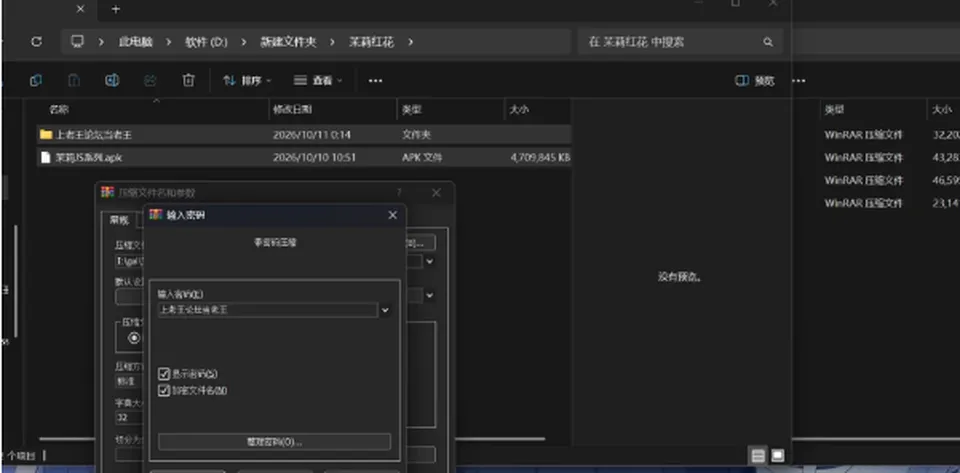Click 茉莉红花 in the breadcrumb
Screen dimensions: 960x473
pyautogui.click(x=372, y=42)
